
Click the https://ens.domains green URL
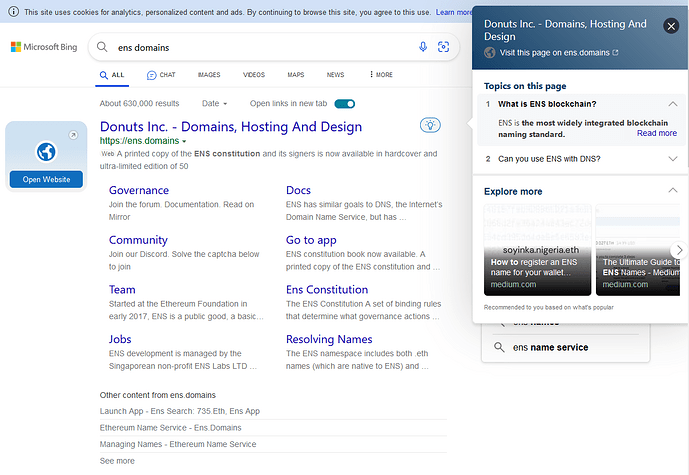click(139, 141)
